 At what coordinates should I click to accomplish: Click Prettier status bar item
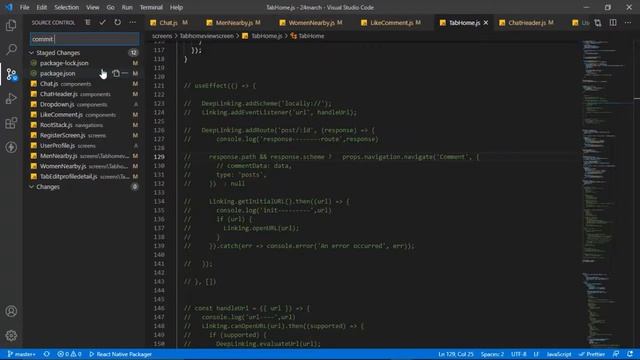[592, 354]
